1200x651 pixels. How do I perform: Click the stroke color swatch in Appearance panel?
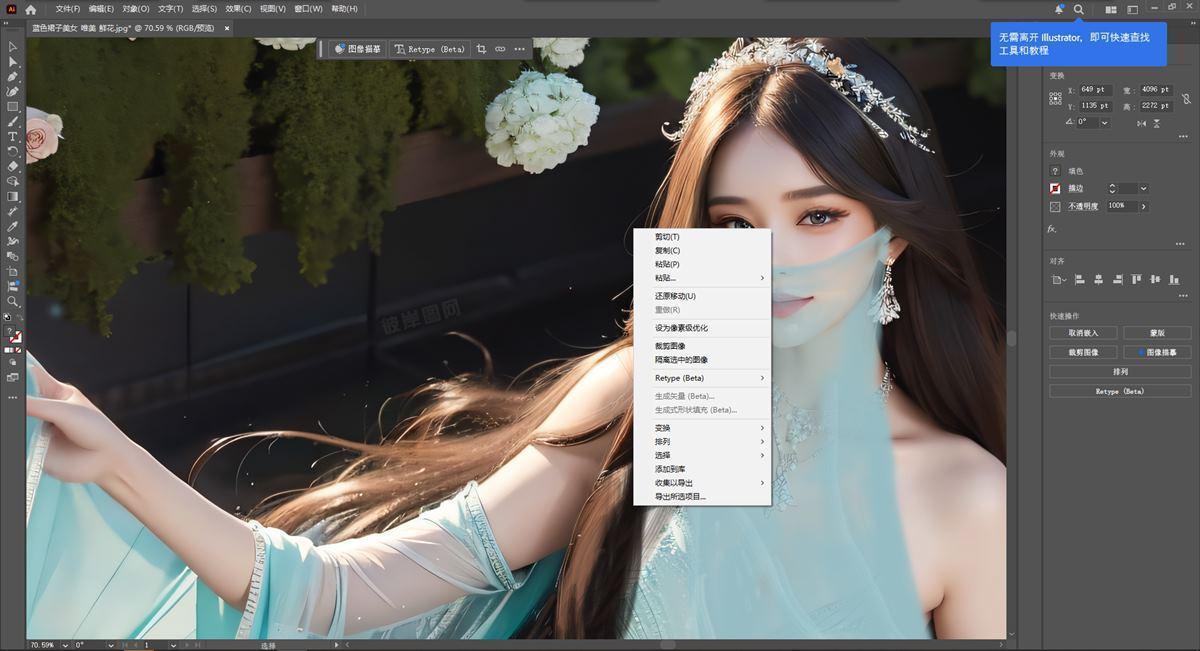[1055, 188]
